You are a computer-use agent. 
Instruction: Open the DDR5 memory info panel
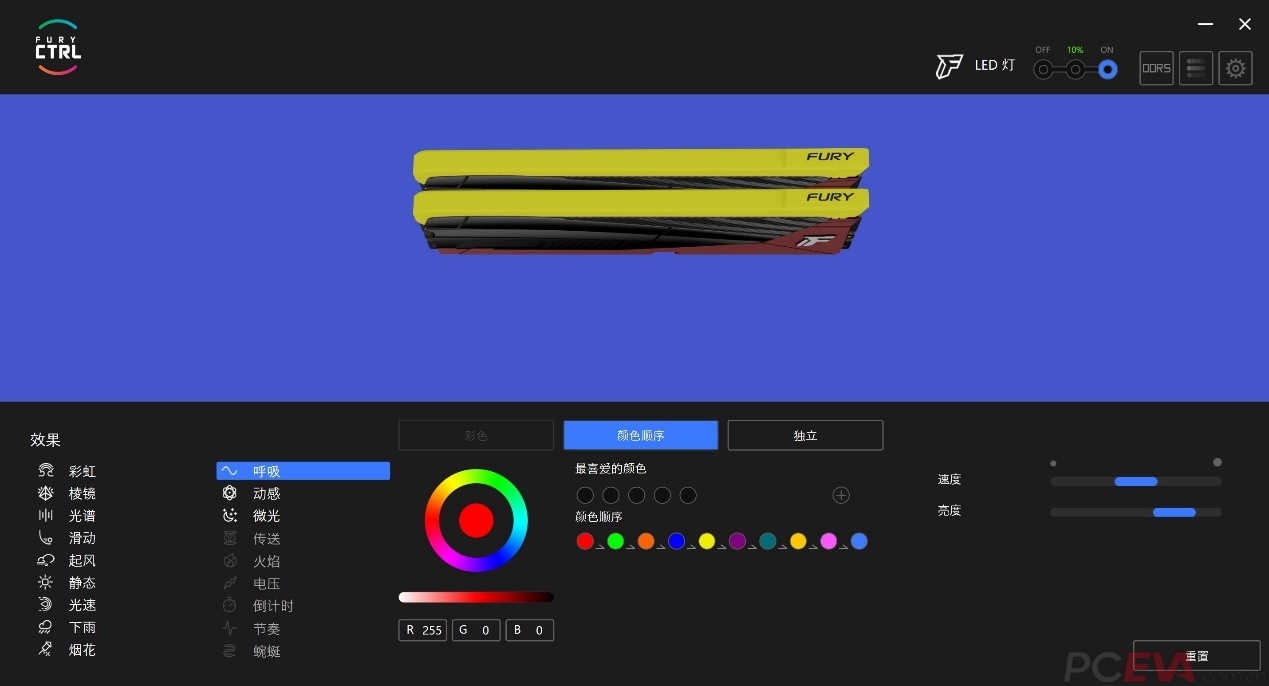1156,68
